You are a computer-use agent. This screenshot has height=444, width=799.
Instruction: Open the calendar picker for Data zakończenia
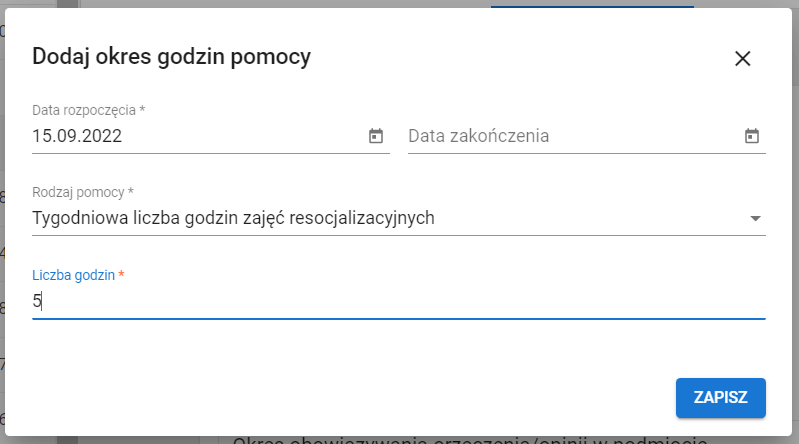(x=752, y=136)
